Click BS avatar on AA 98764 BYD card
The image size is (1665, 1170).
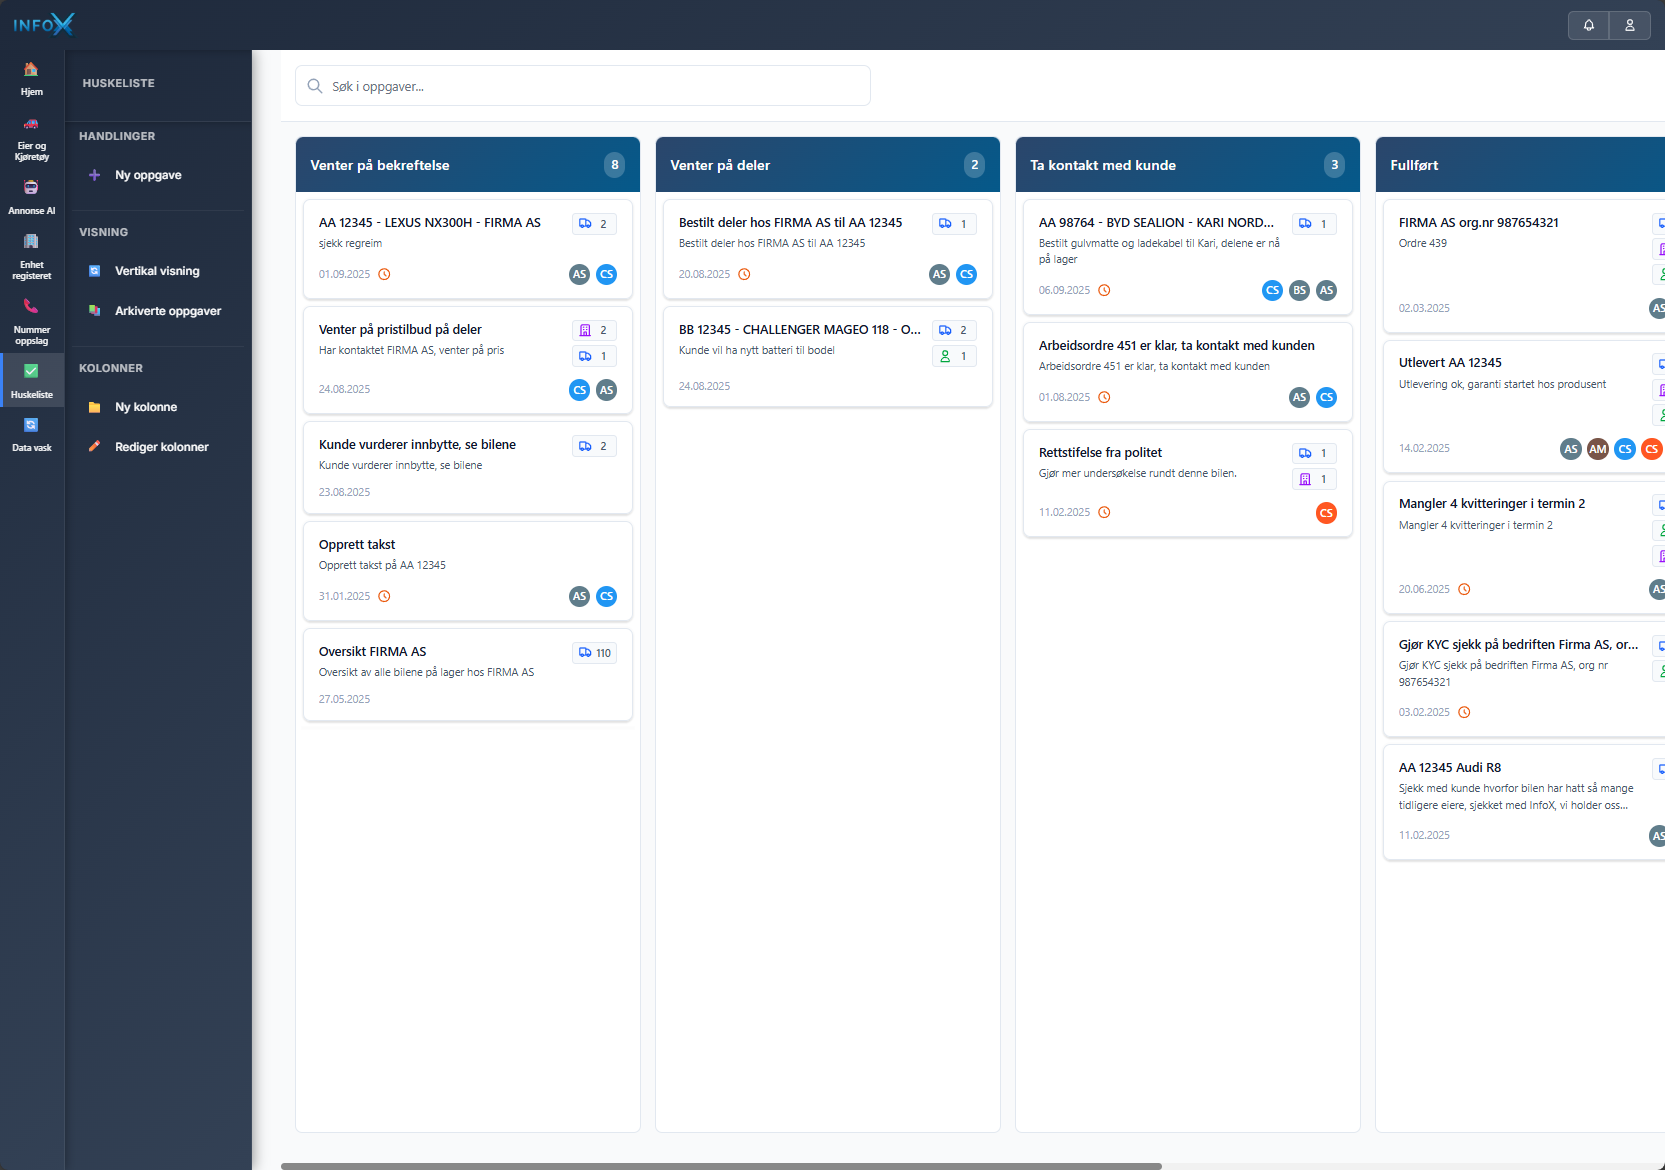(x=1299, y=290)
